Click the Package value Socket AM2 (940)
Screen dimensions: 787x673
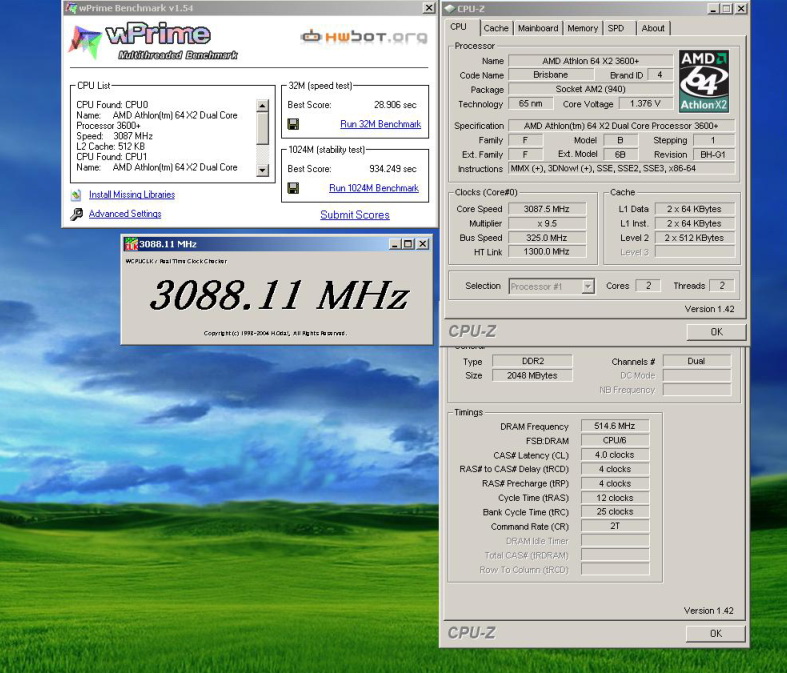(590, 89)
